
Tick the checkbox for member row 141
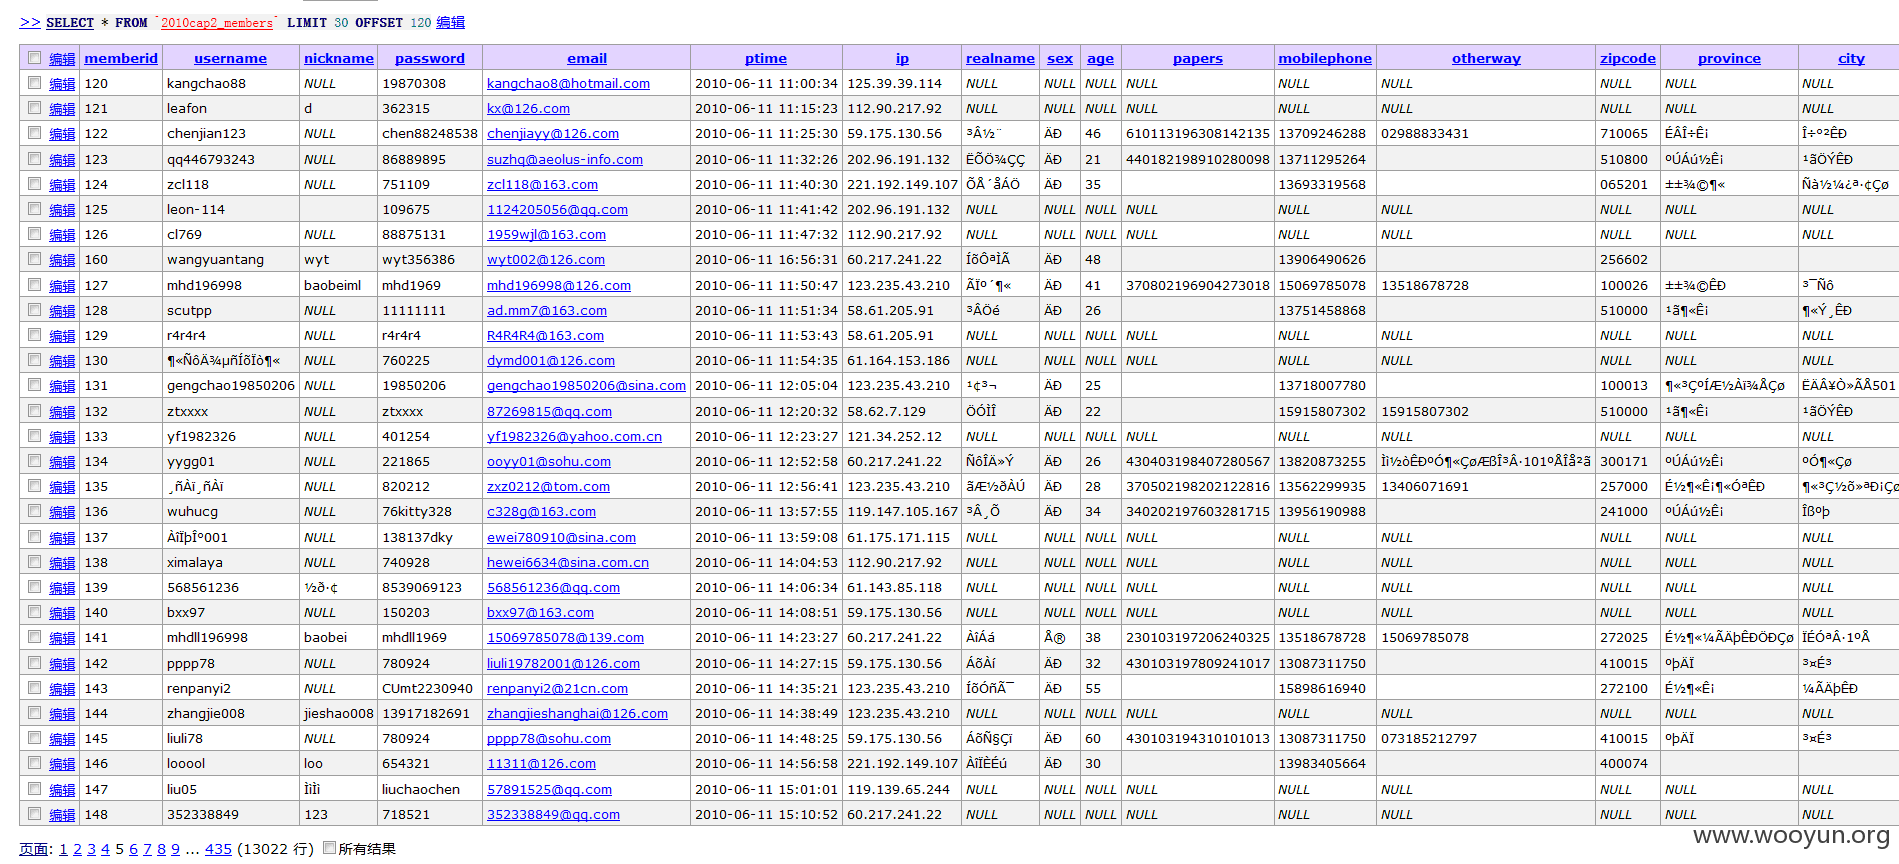click(x=35, y=637)
